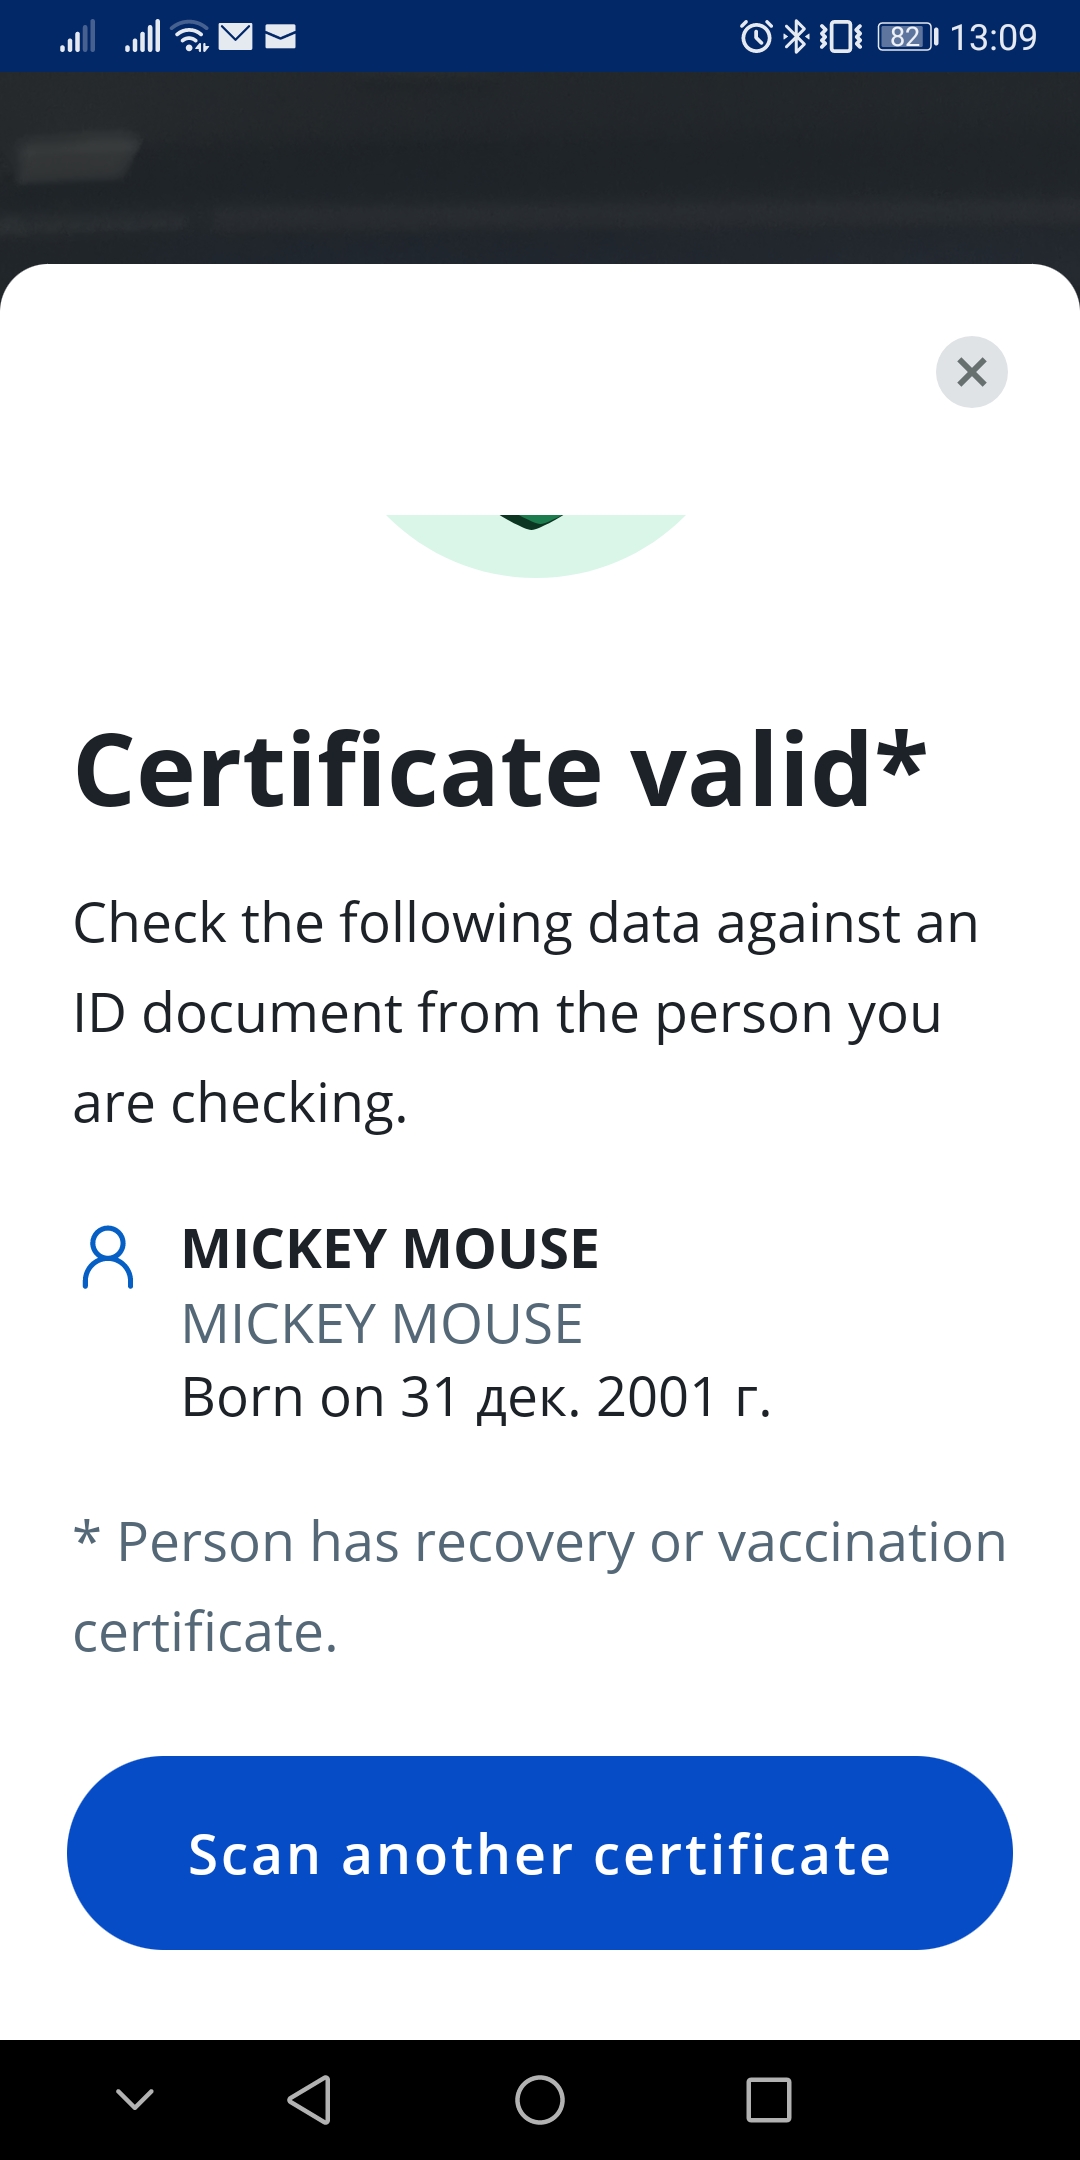
Task: Tap the alarm clock status icon
Action: click(x=756, y=37)
